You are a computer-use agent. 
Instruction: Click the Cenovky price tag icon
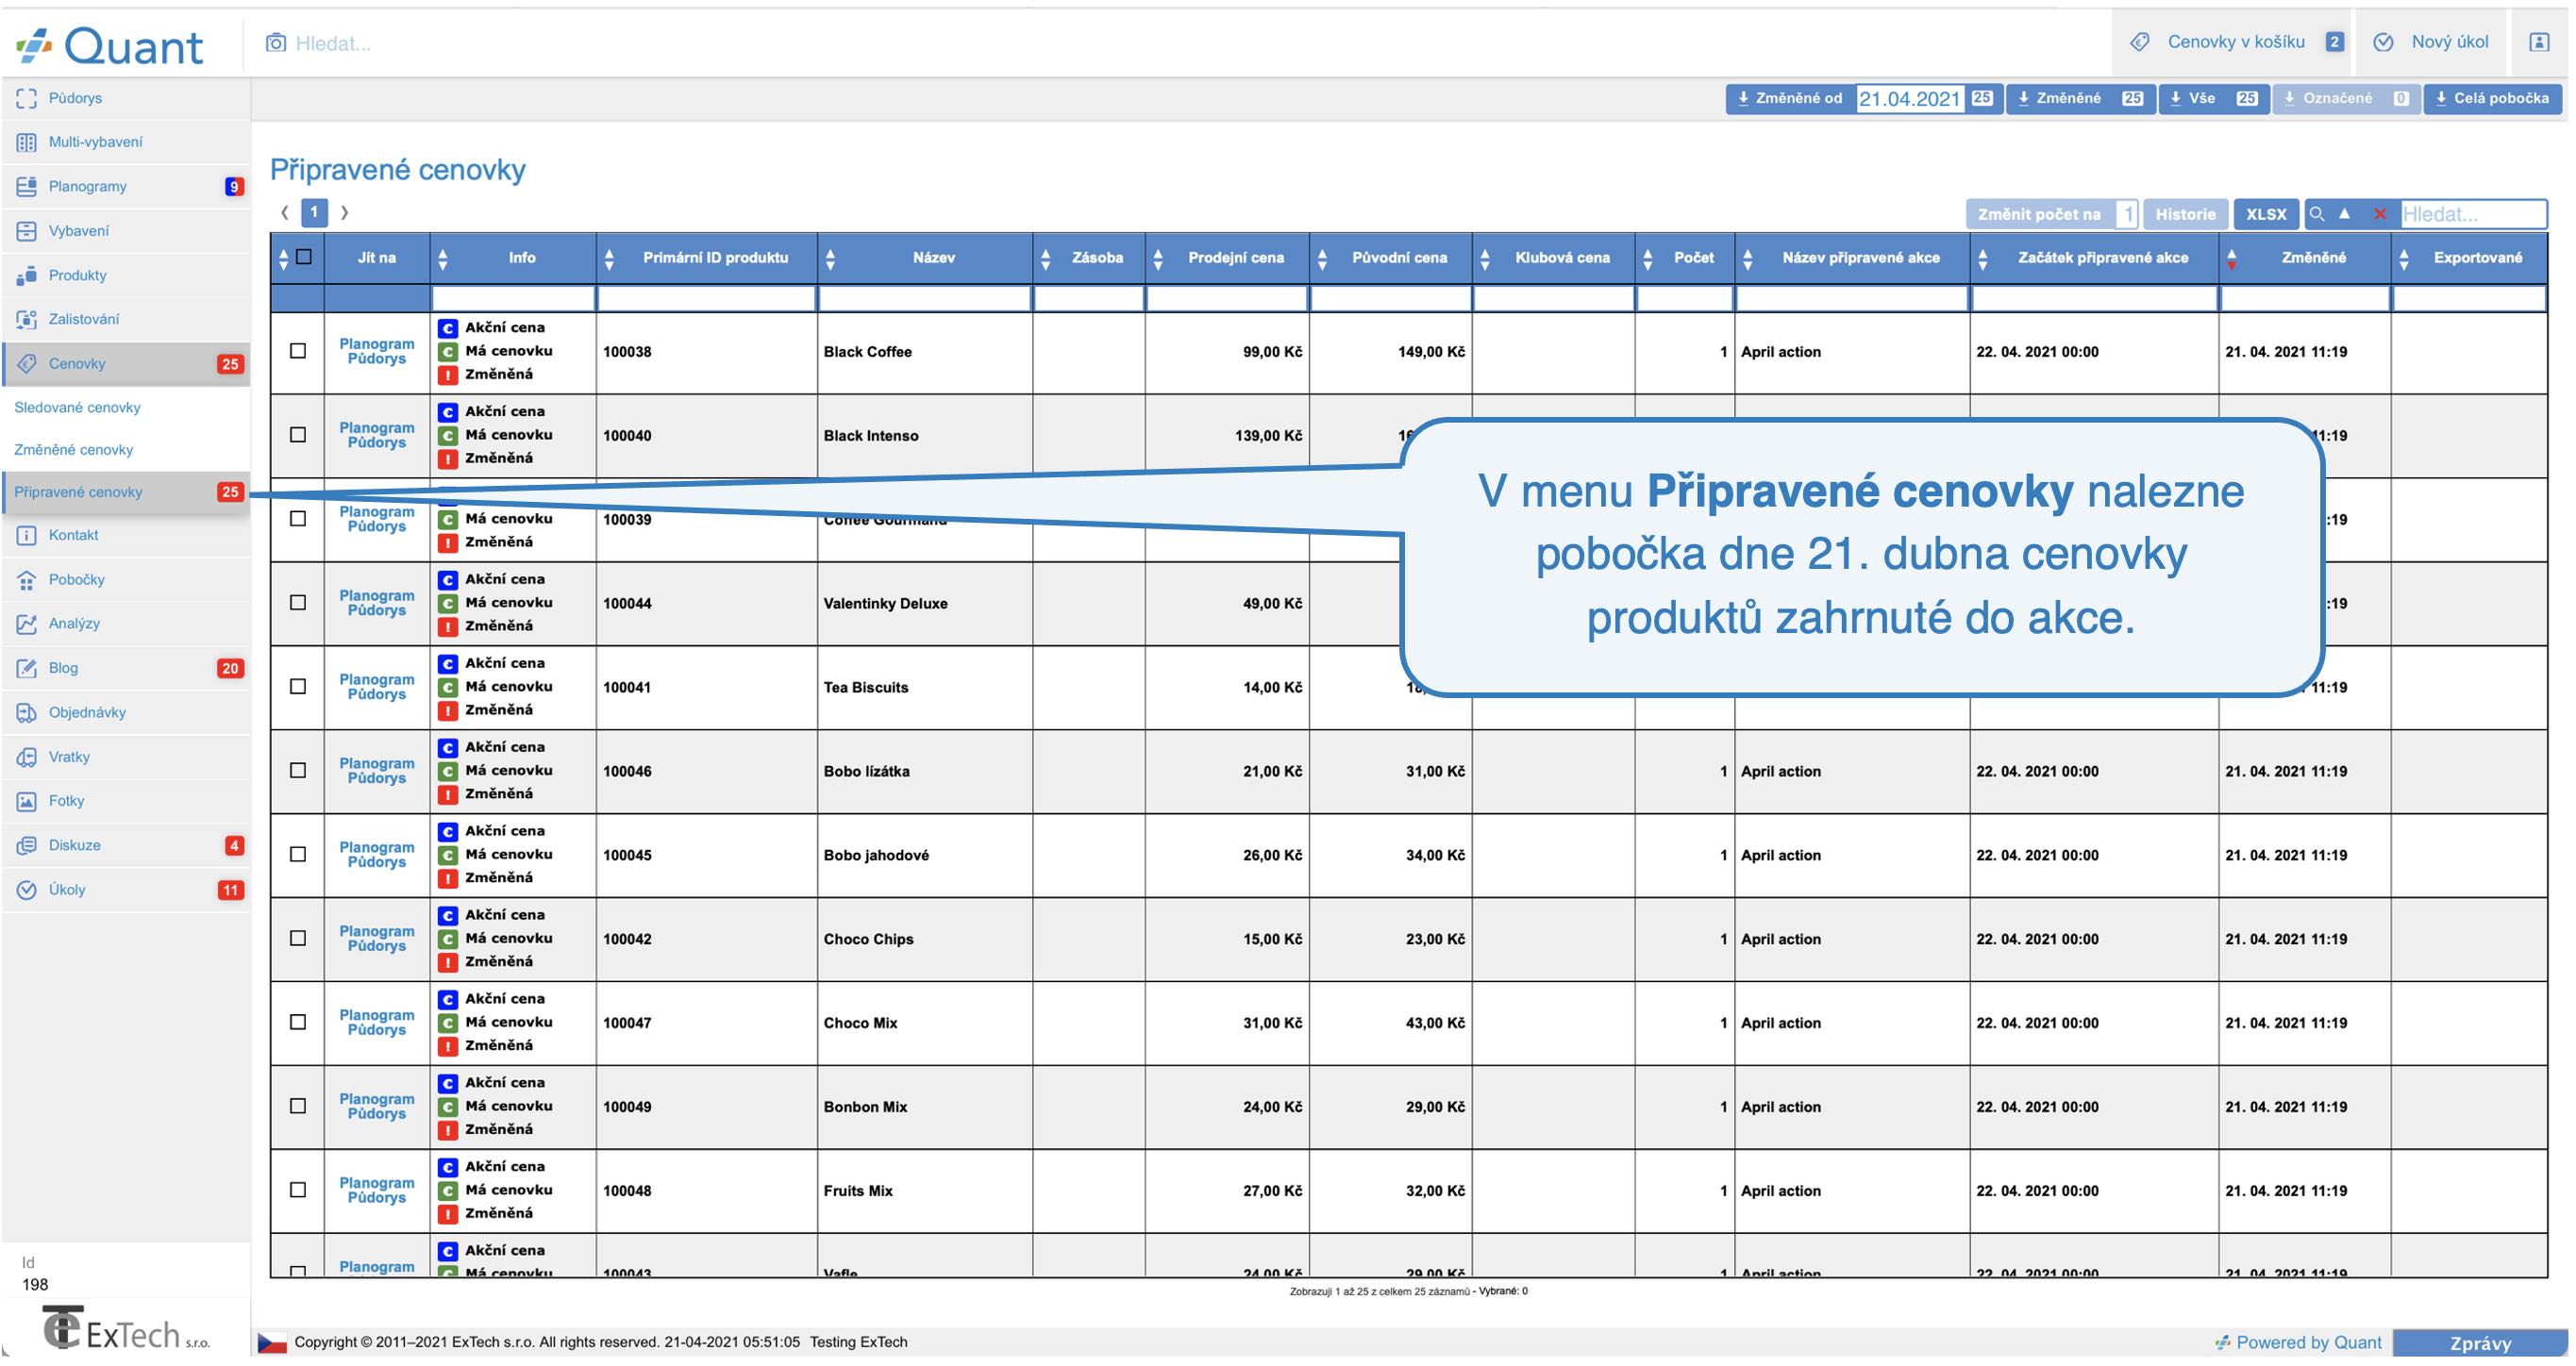(x=27, y=363)
